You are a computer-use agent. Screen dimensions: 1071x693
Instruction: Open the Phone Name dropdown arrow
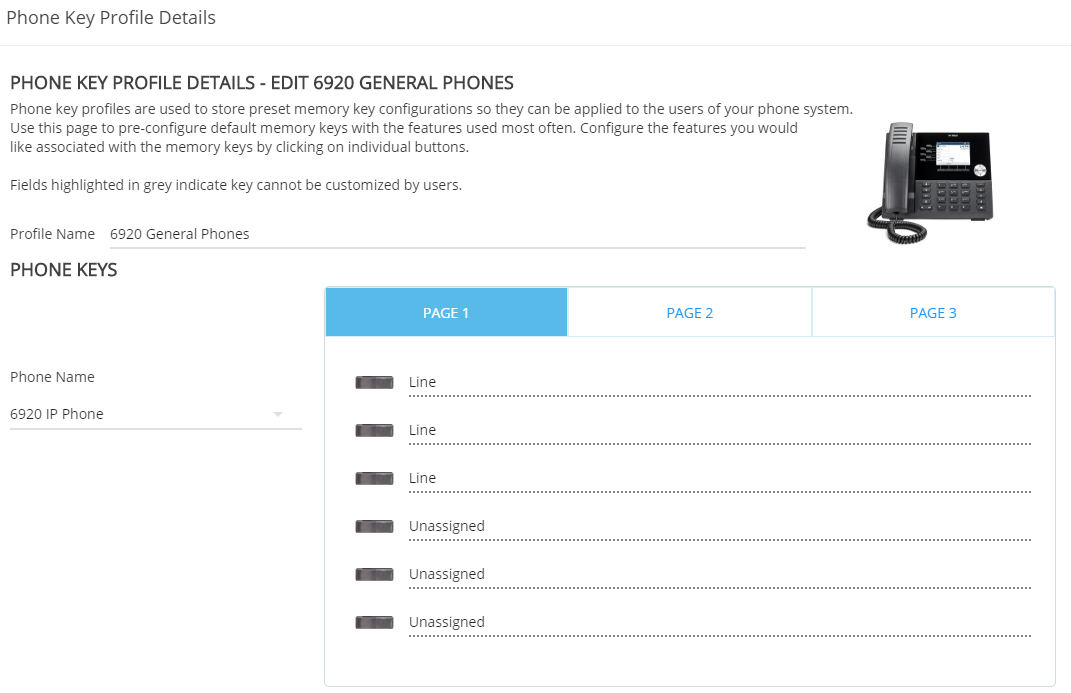277,414
